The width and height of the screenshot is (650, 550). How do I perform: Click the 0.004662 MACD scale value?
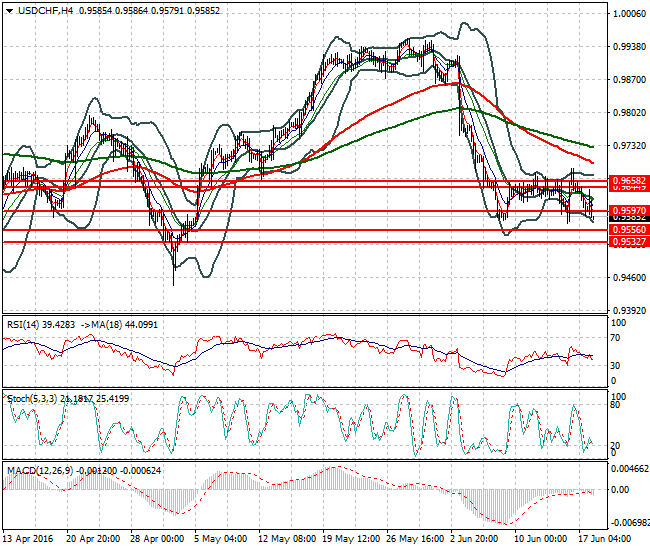(630, 469)
